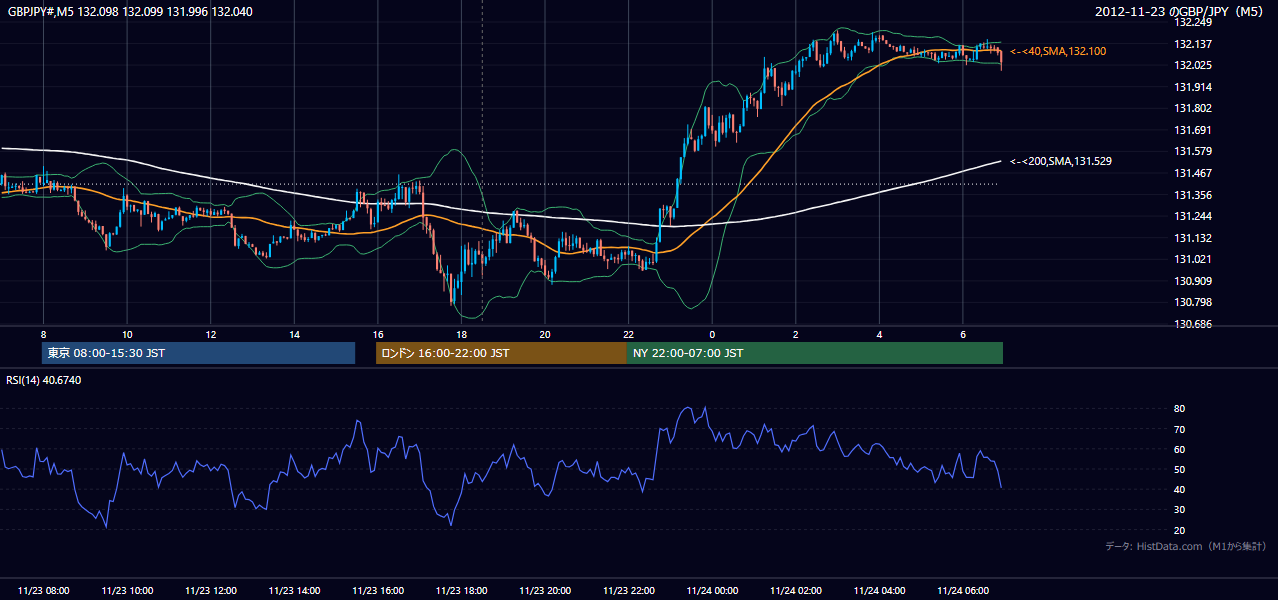1278x600 pixels.
Task: Click hour 10 on the chart time axis
Action: coord(127,334)
